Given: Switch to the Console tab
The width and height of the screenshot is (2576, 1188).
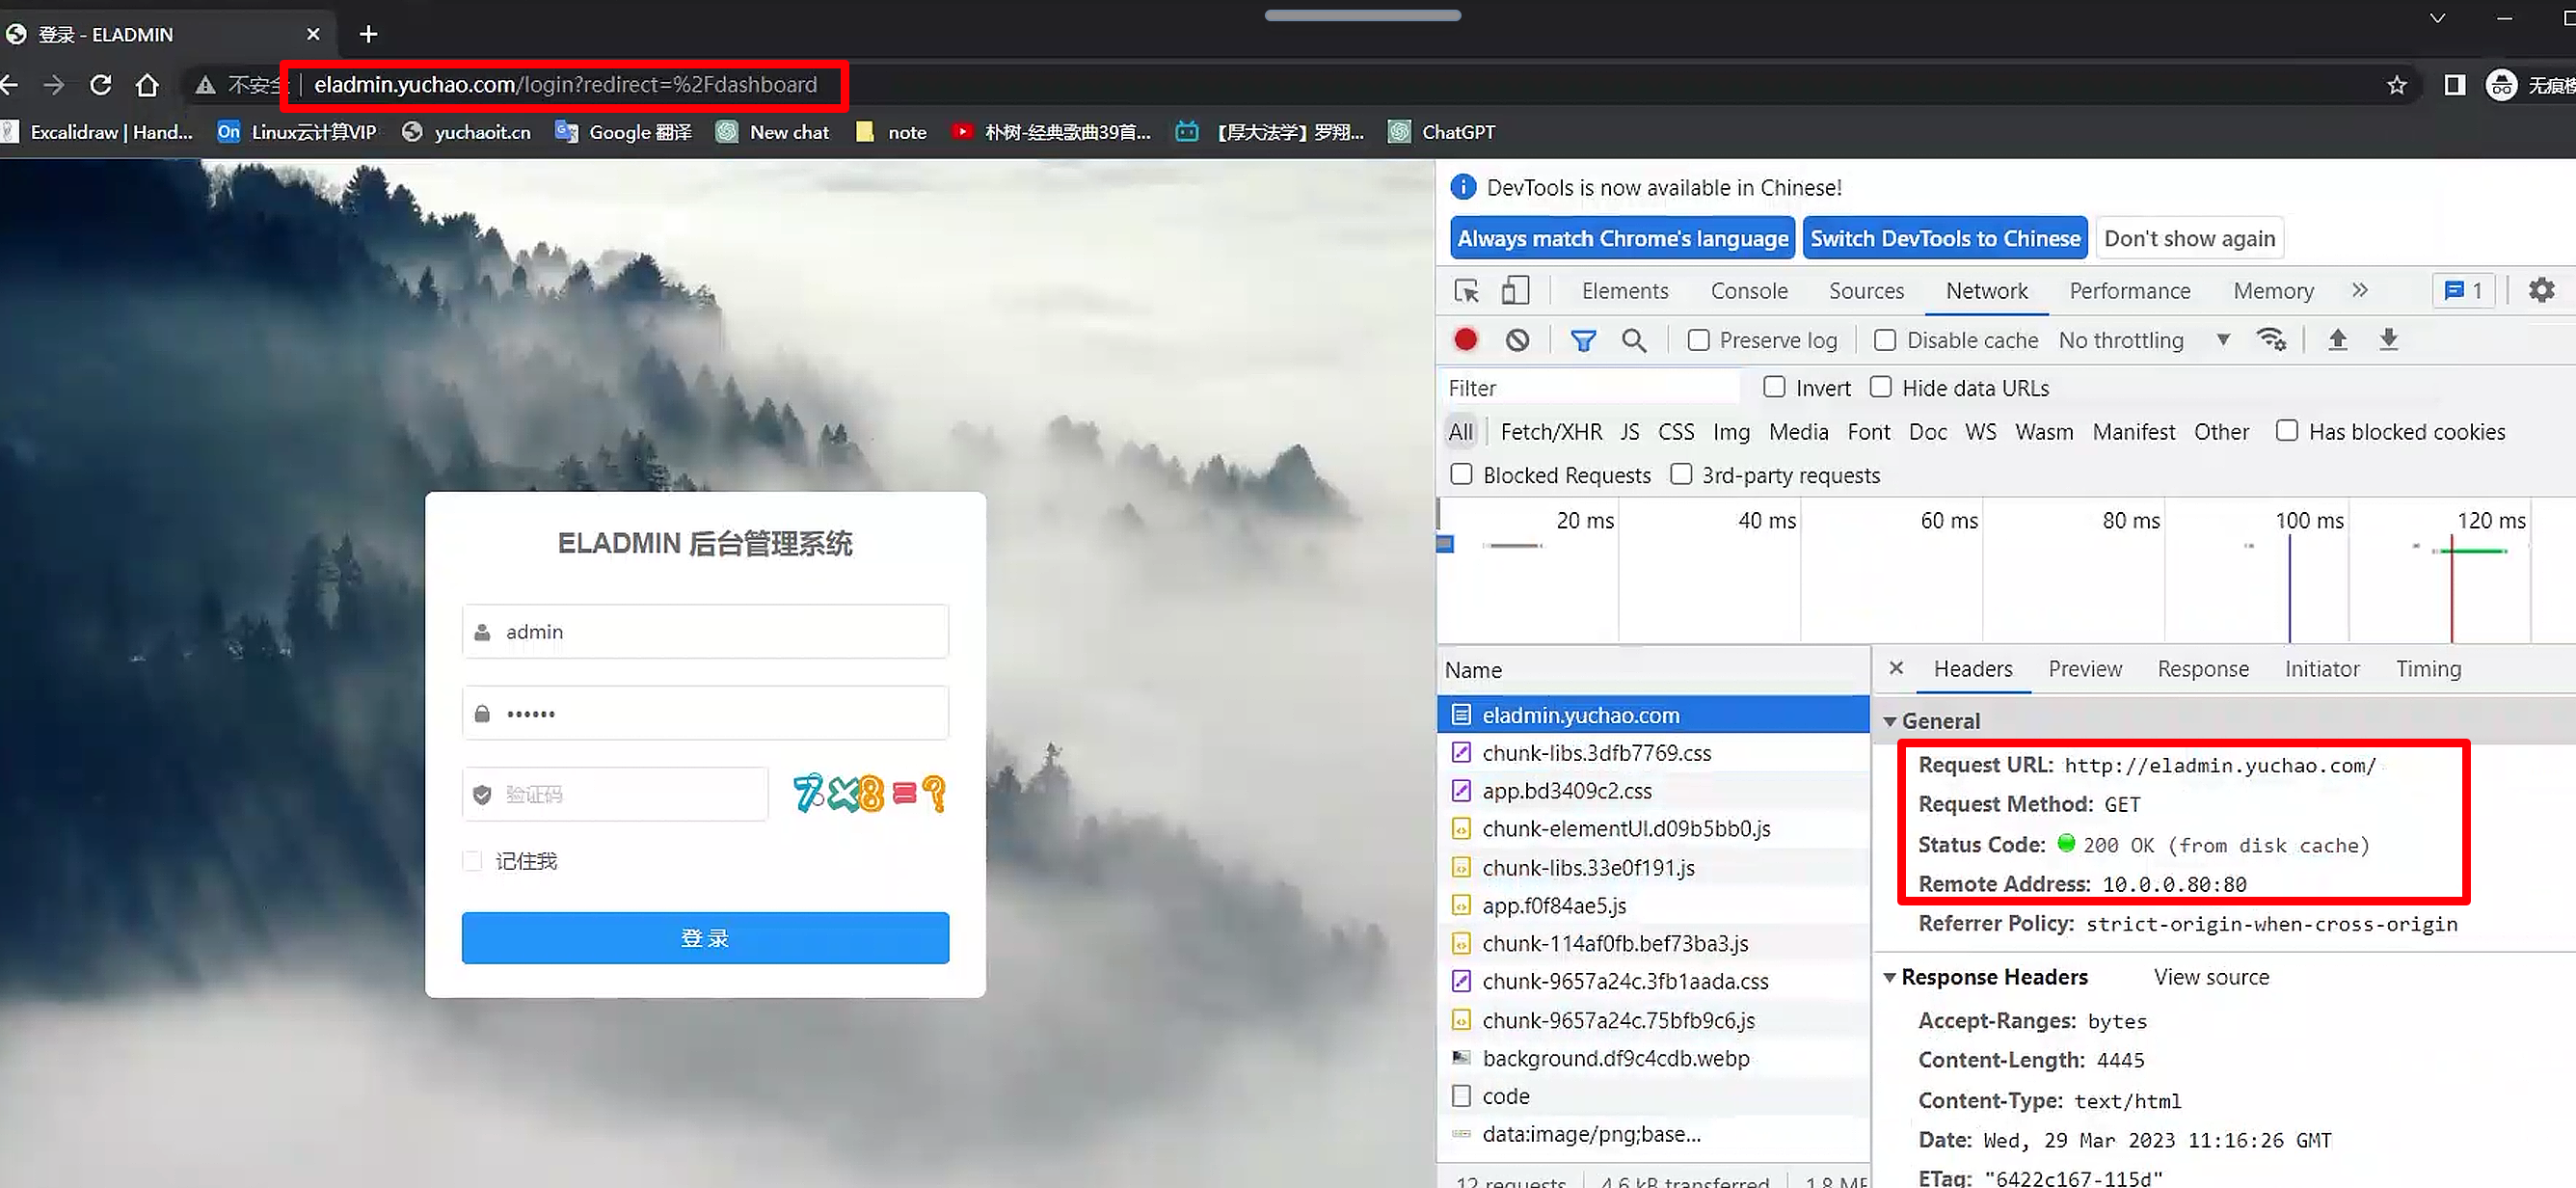Looking at the screenshot, I should tap(1748, 291).
